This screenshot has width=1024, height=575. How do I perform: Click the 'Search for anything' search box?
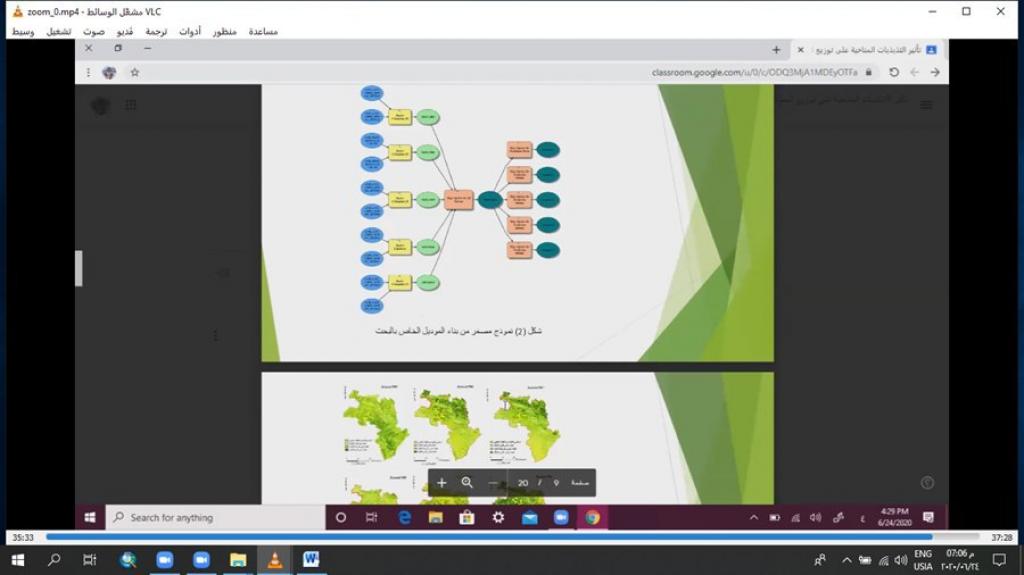pos(215,517)
